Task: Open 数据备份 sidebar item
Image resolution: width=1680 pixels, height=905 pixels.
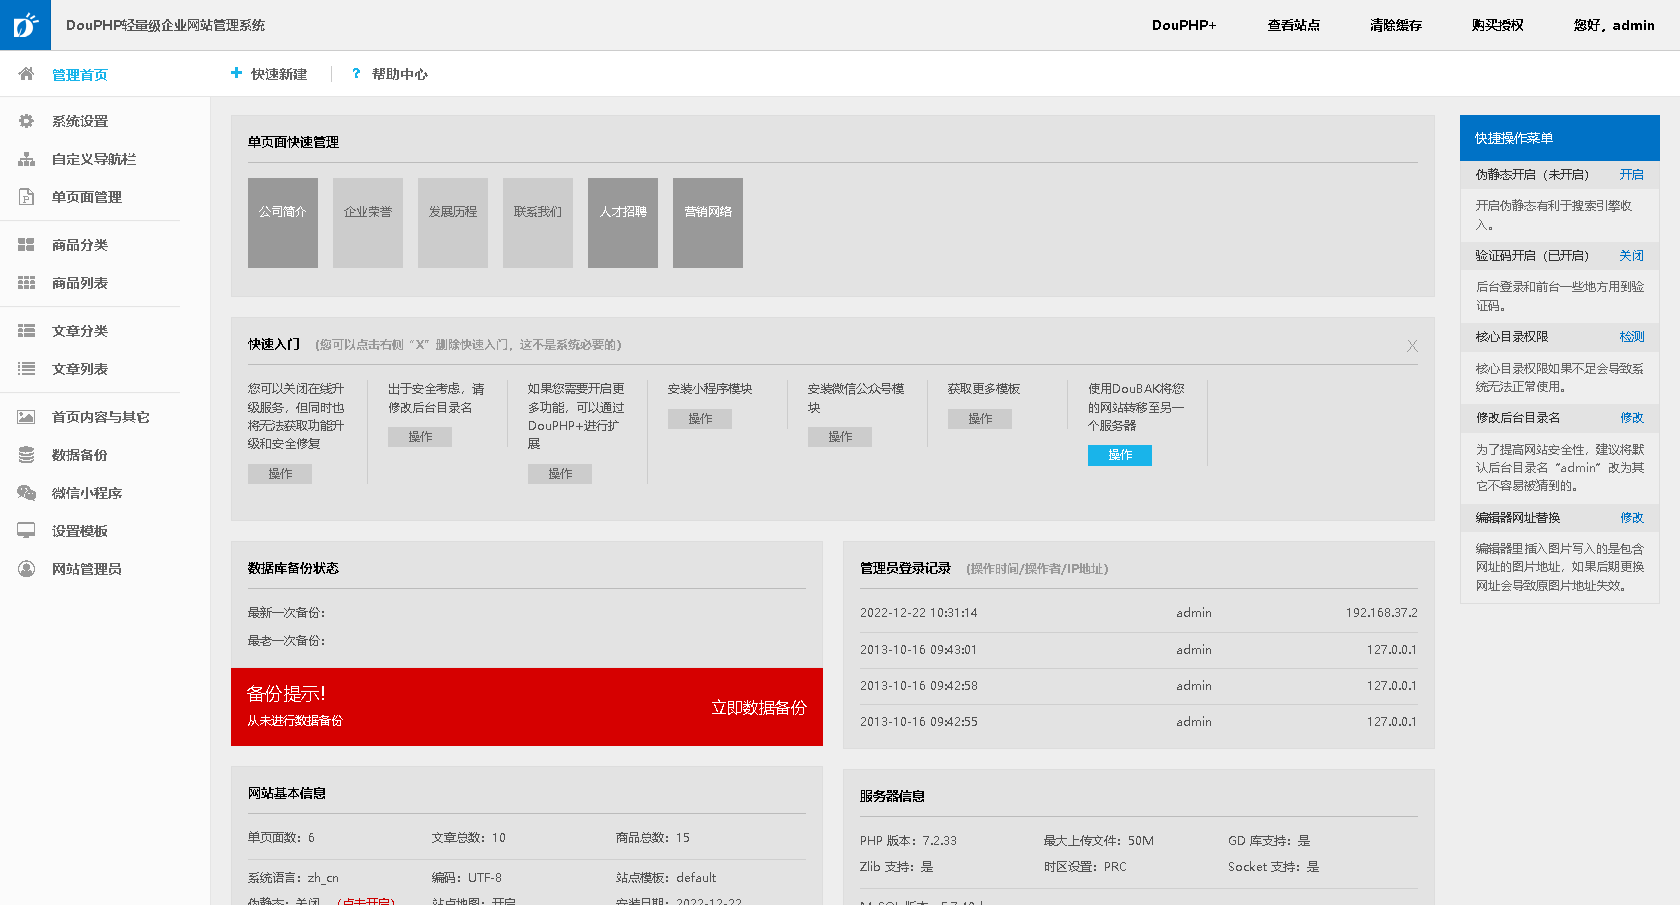Action: coord(80,455)
